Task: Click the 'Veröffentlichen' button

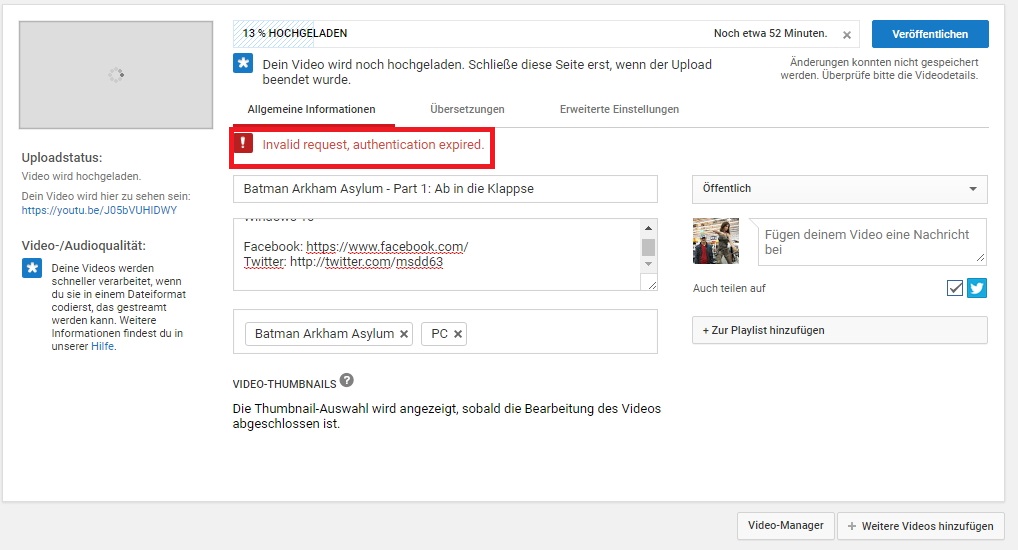Action: pos(930,34)
